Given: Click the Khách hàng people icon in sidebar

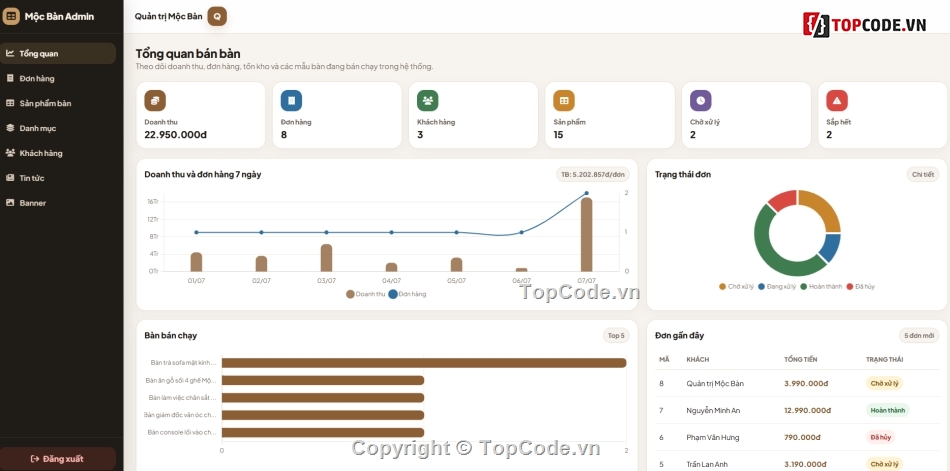Looking at the screenshot, I should [x=10, y=153].
